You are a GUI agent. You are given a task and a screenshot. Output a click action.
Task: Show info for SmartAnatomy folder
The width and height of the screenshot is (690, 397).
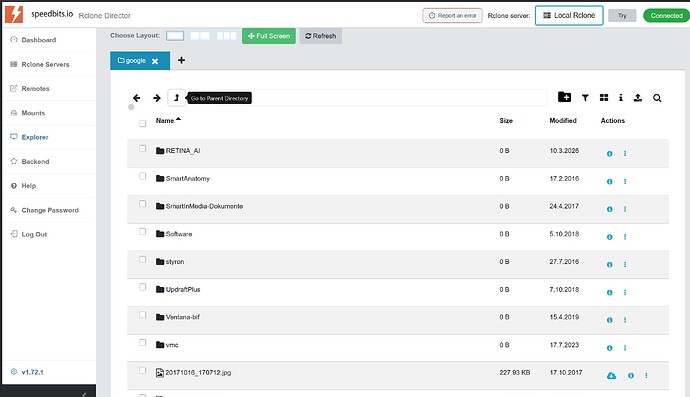(609, 181)
